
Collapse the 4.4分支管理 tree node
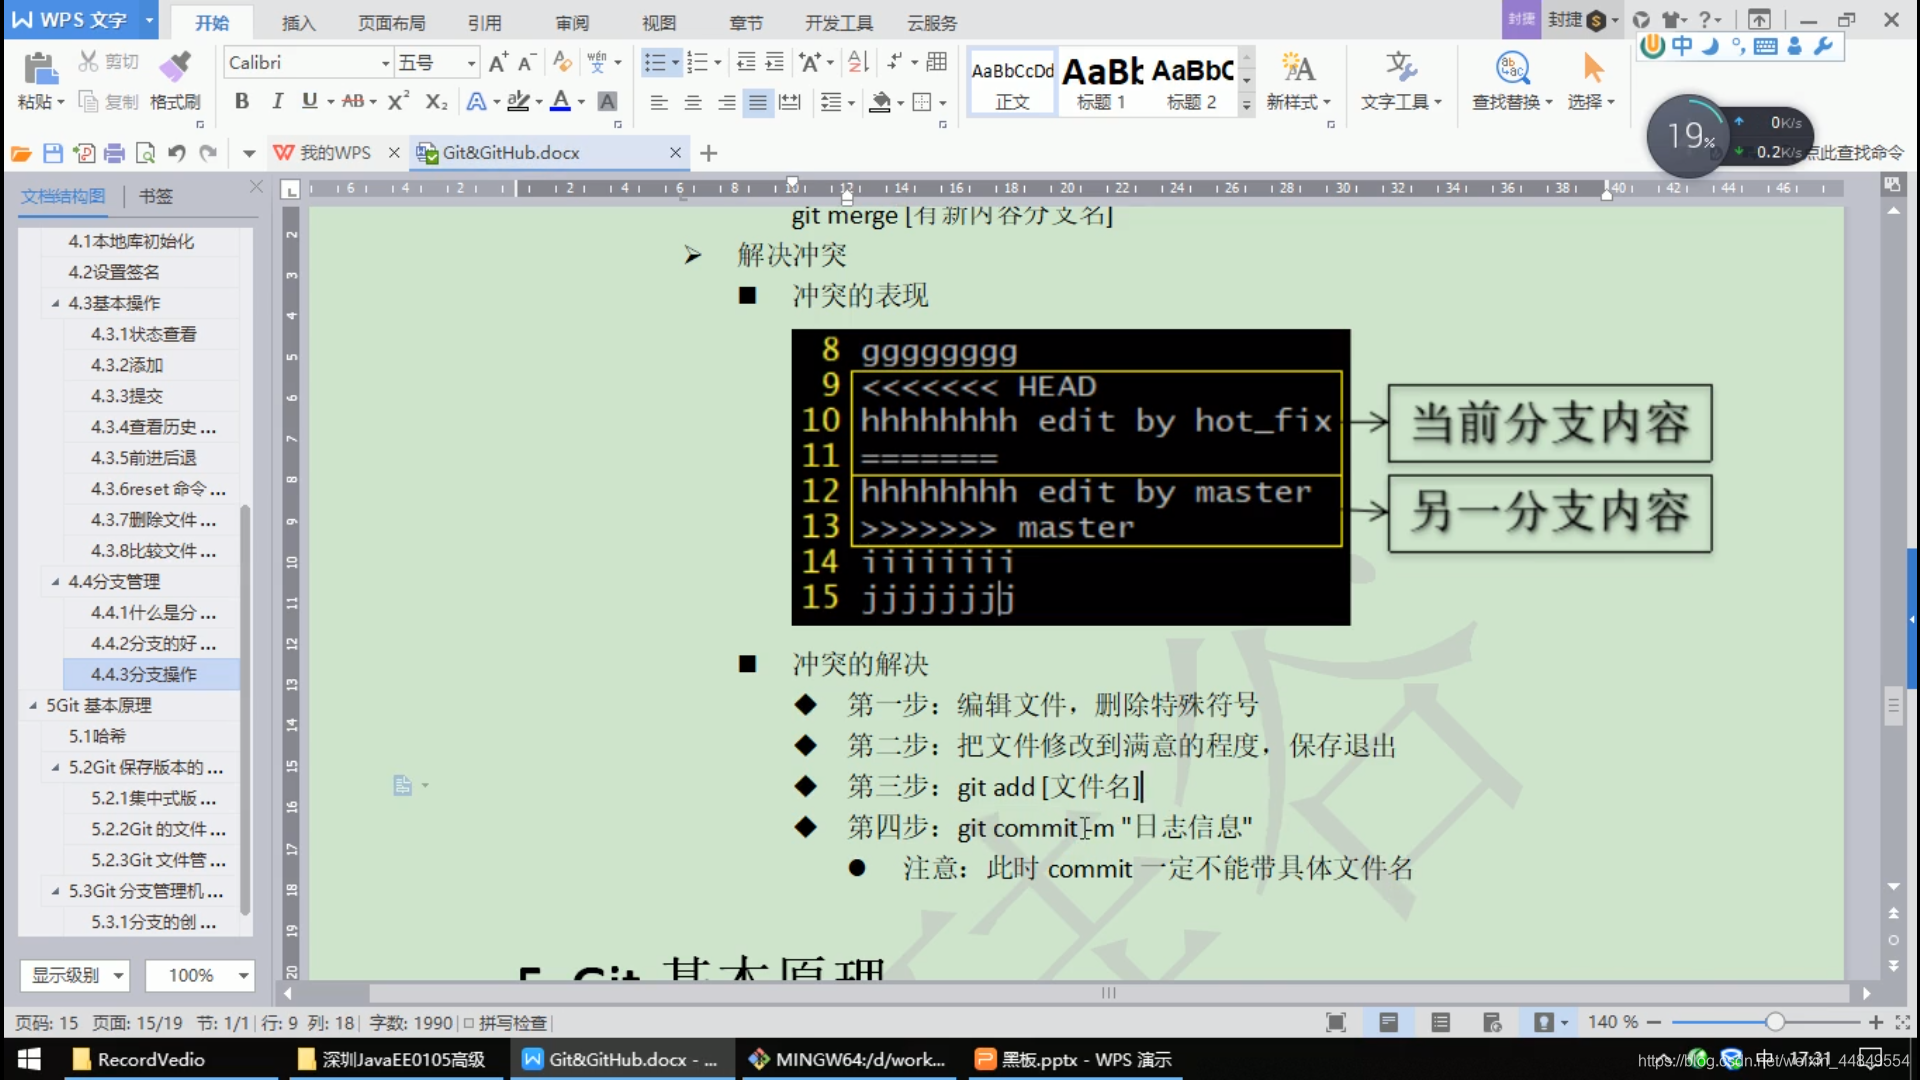pos(55,582)
